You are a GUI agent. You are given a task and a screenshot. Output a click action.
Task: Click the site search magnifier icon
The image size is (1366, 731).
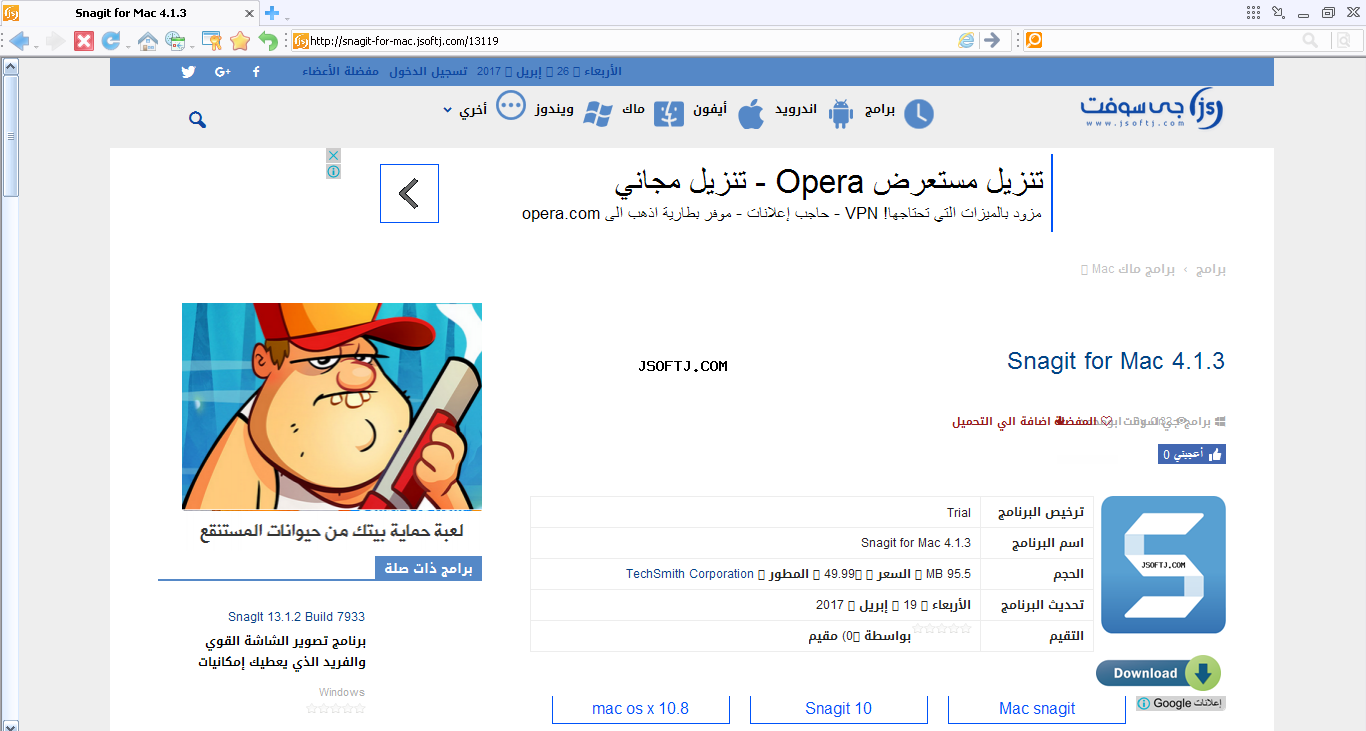click(197, 120)
